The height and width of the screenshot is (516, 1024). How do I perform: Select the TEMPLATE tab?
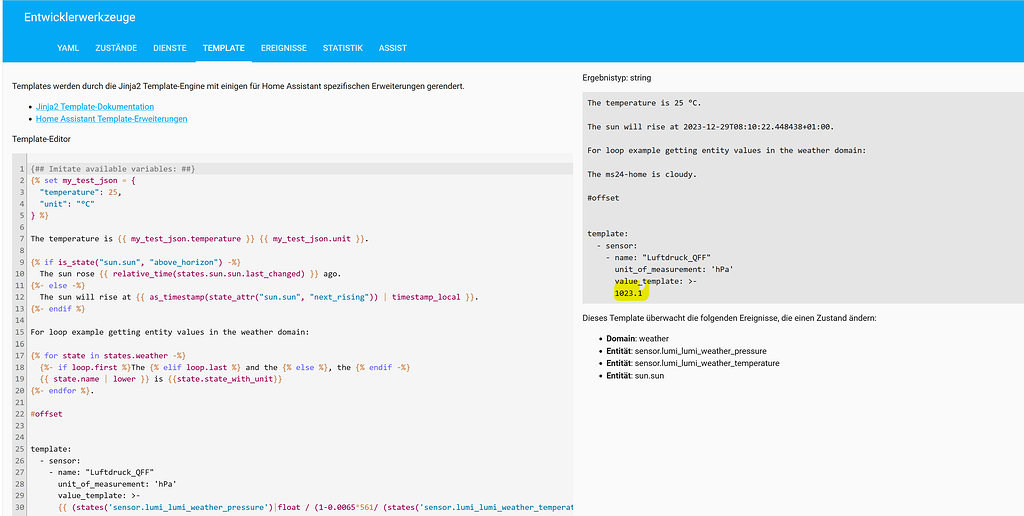coord(223,48)
